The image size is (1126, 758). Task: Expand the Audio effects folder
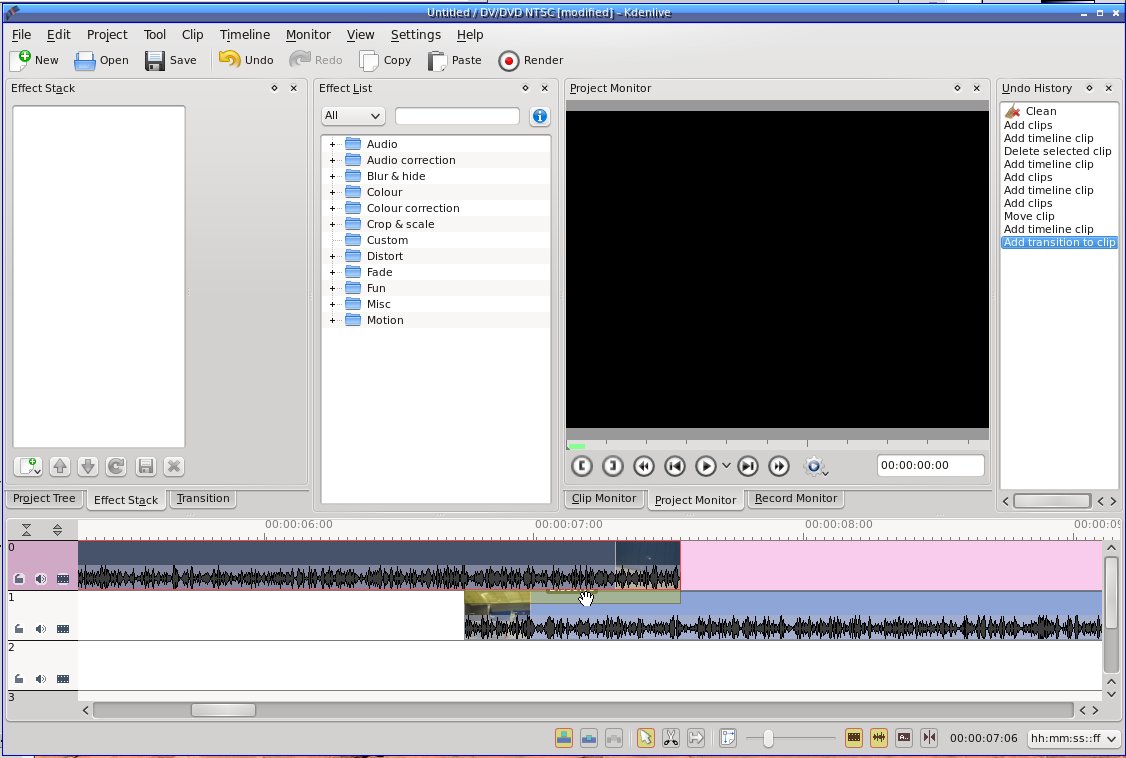(x=332, y=144)
